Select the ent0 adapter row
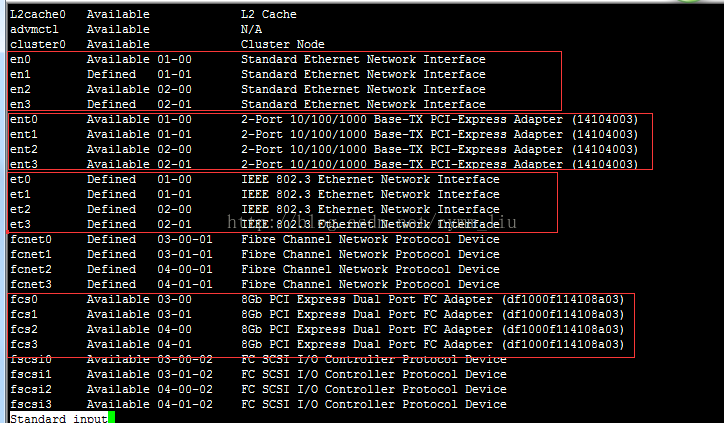 (x=324, y=120)
